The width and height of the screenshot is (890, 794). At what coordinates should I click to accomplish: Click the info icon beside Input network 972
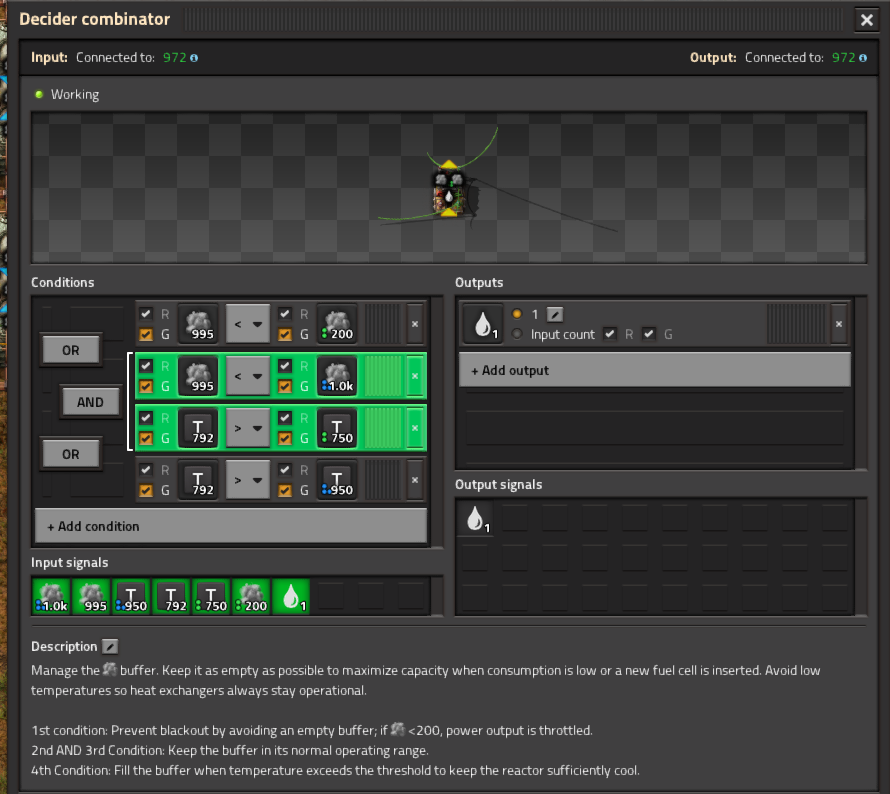tap(194, 58)
